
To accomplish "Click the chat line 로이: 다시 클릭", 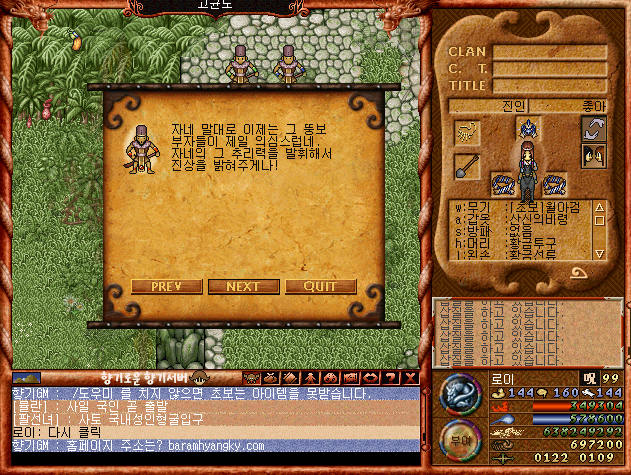I will (x=216, y=432).
